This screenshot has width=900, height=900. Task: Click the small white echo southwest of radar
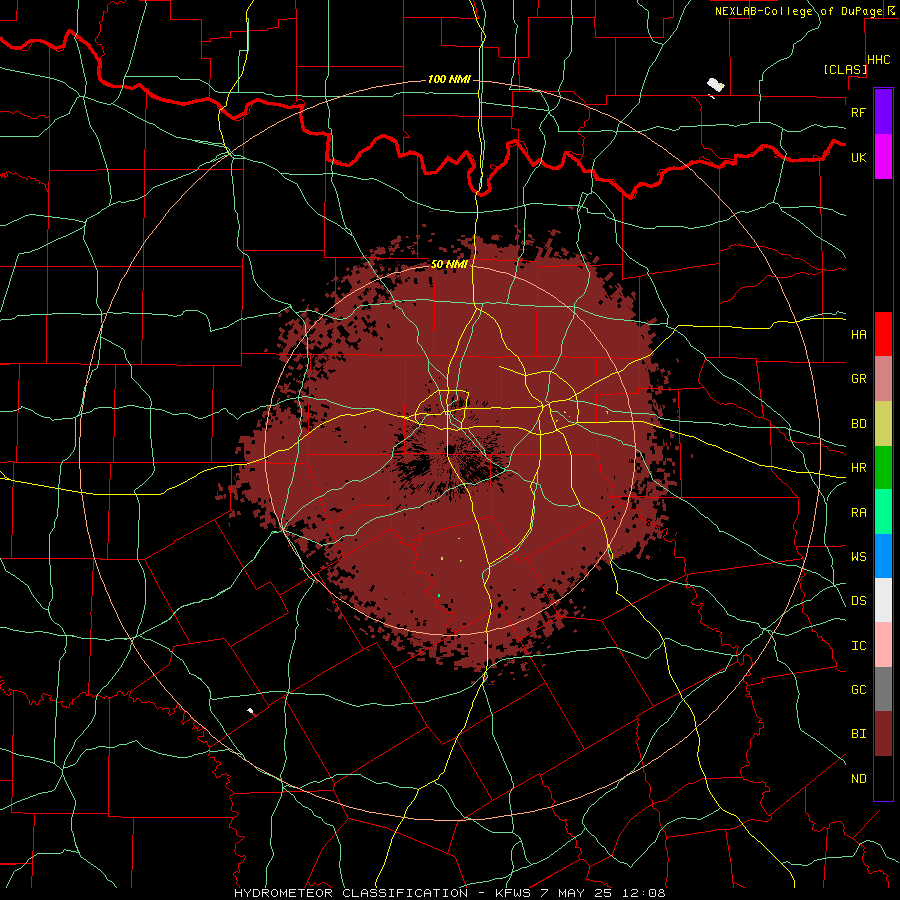click(250, 711)
